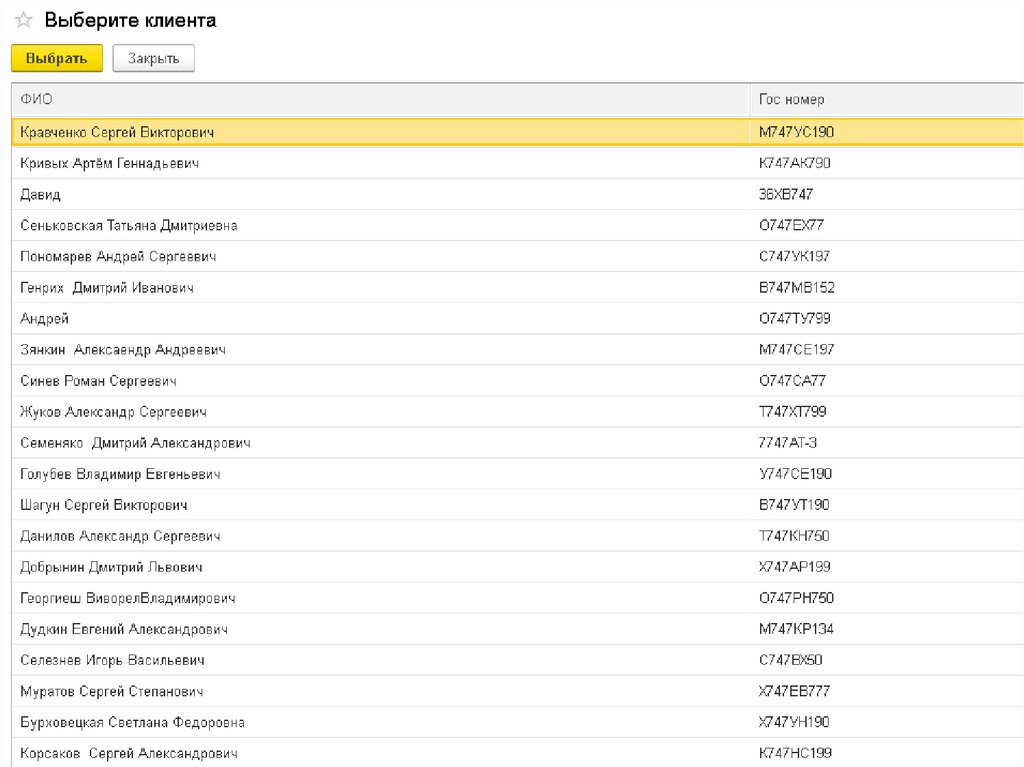
Task: Click plate number О747СА77
Action: click(x=792, y=380)
